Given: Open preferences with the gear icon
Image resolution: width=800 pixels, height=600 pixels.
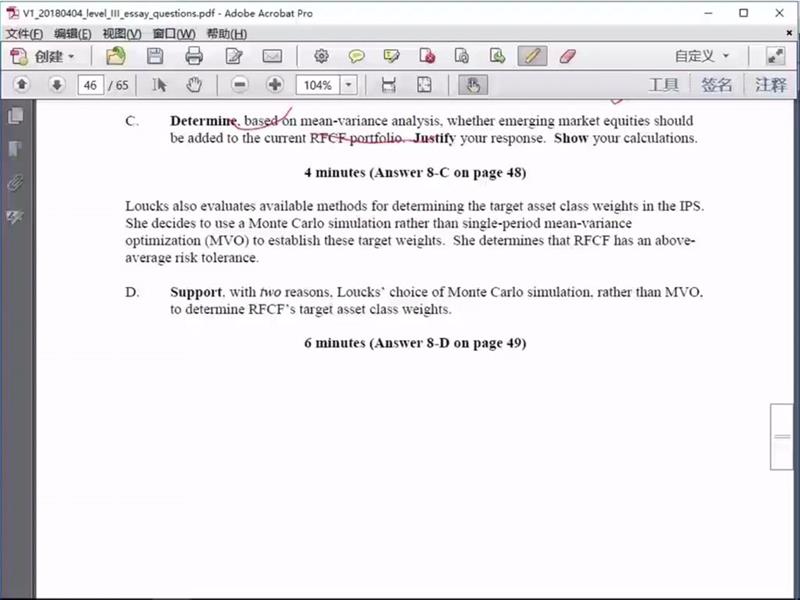Looking at the screenshot, I should [x=321, y=56].
